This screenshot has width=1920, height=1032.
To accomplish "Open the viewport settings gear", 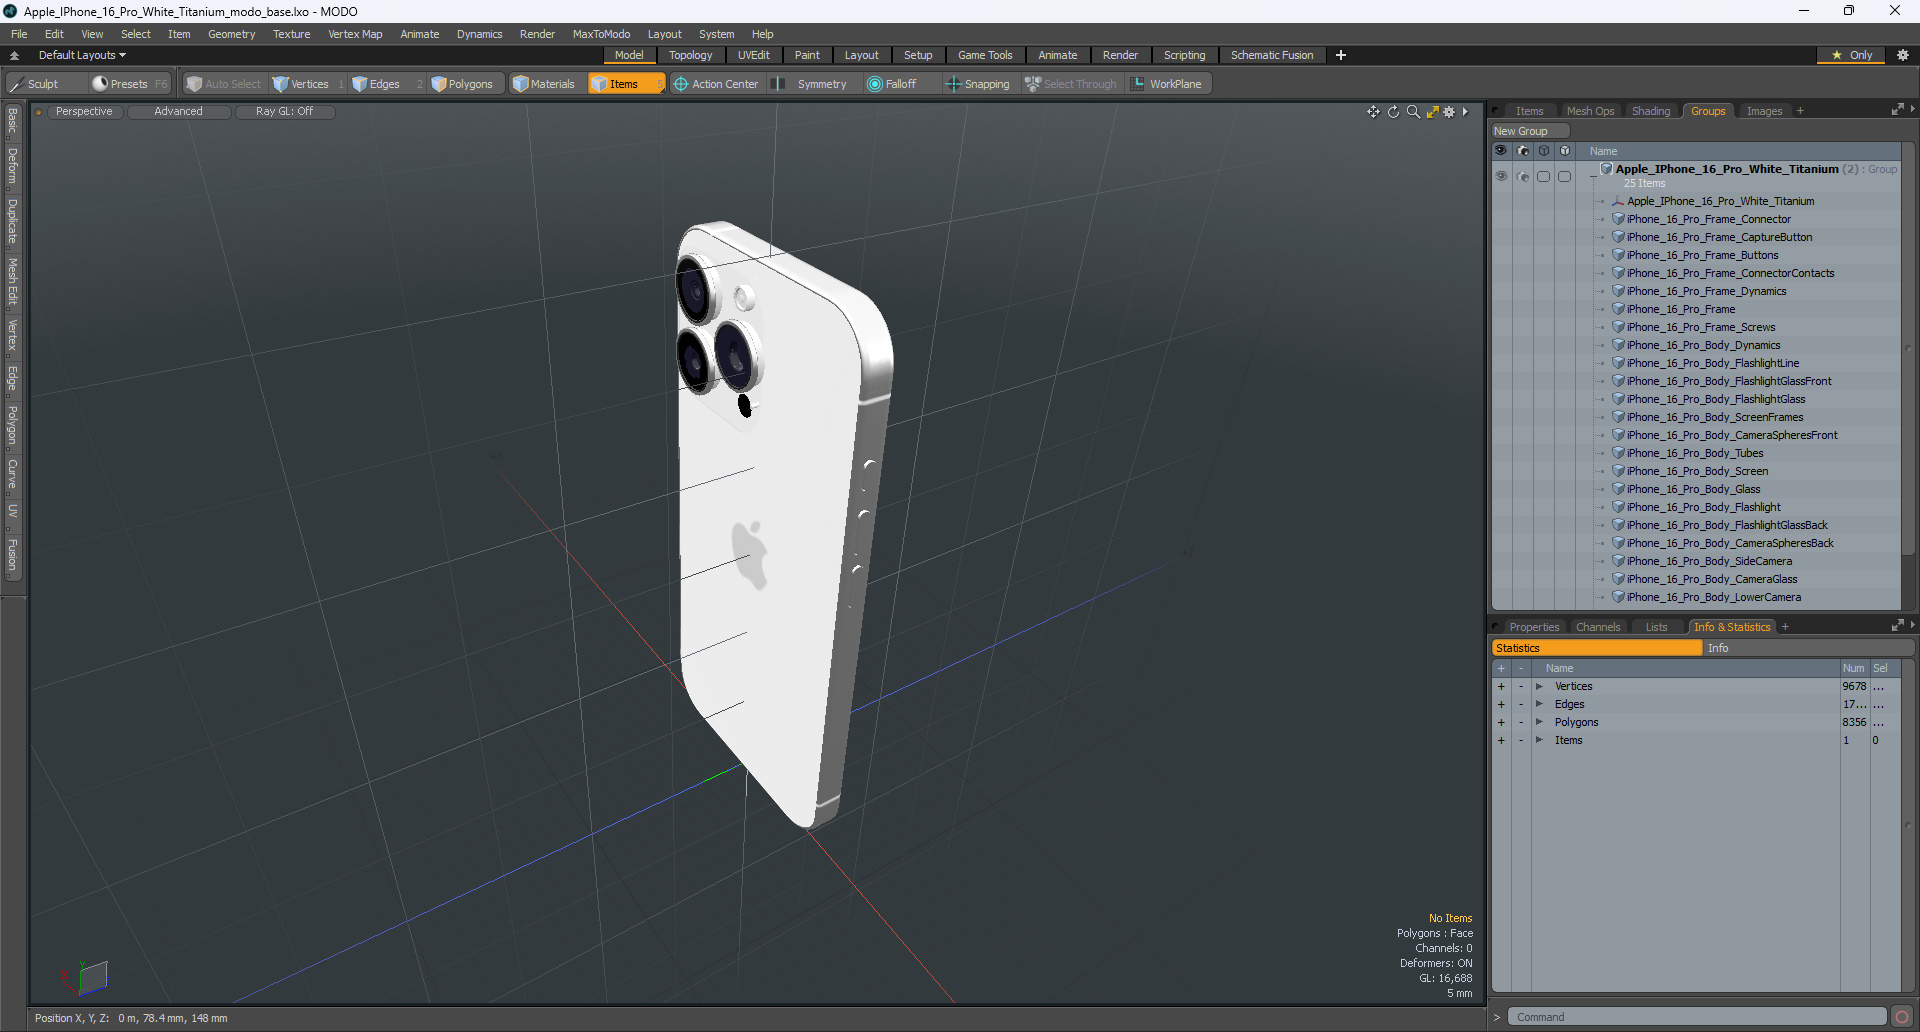I will click(1449, 112).
